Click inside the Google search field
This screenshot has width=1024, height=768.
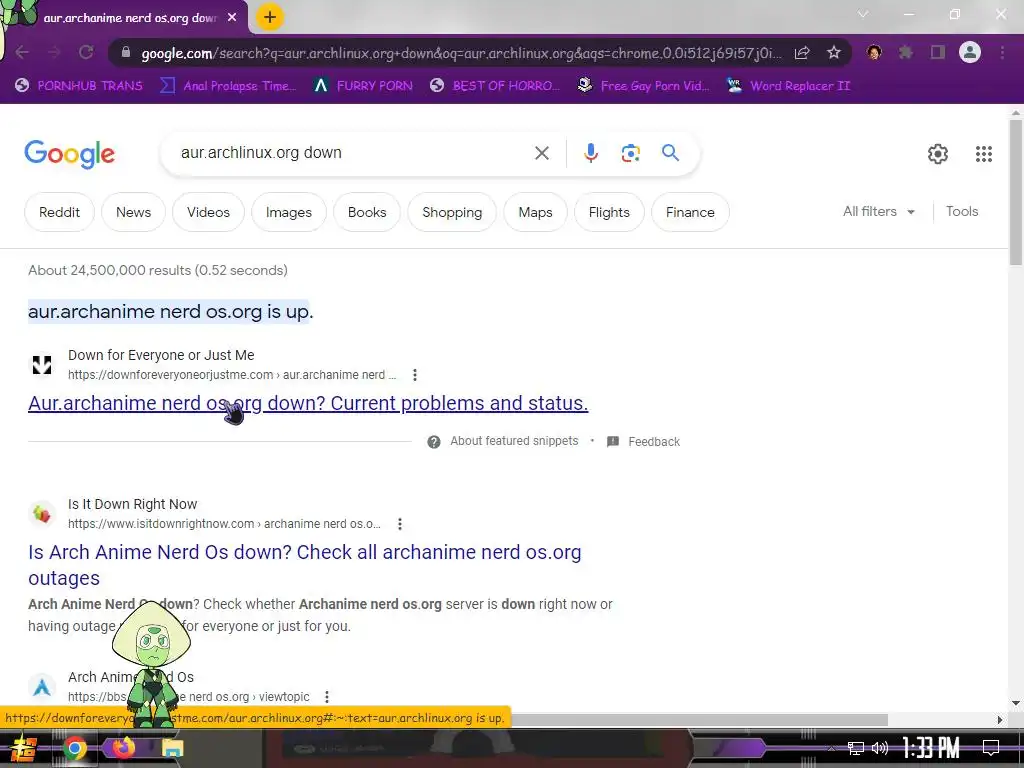click(353, 153)
